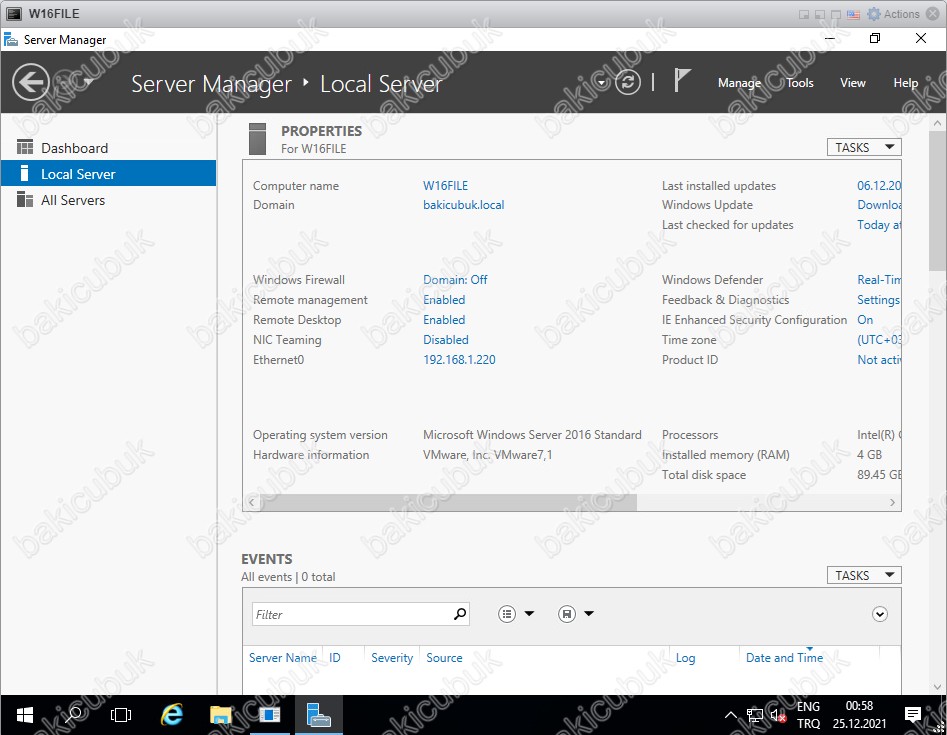Open the Action Center notification icon
The width and height of the screenshot is (947, 735).
(913, 715)
